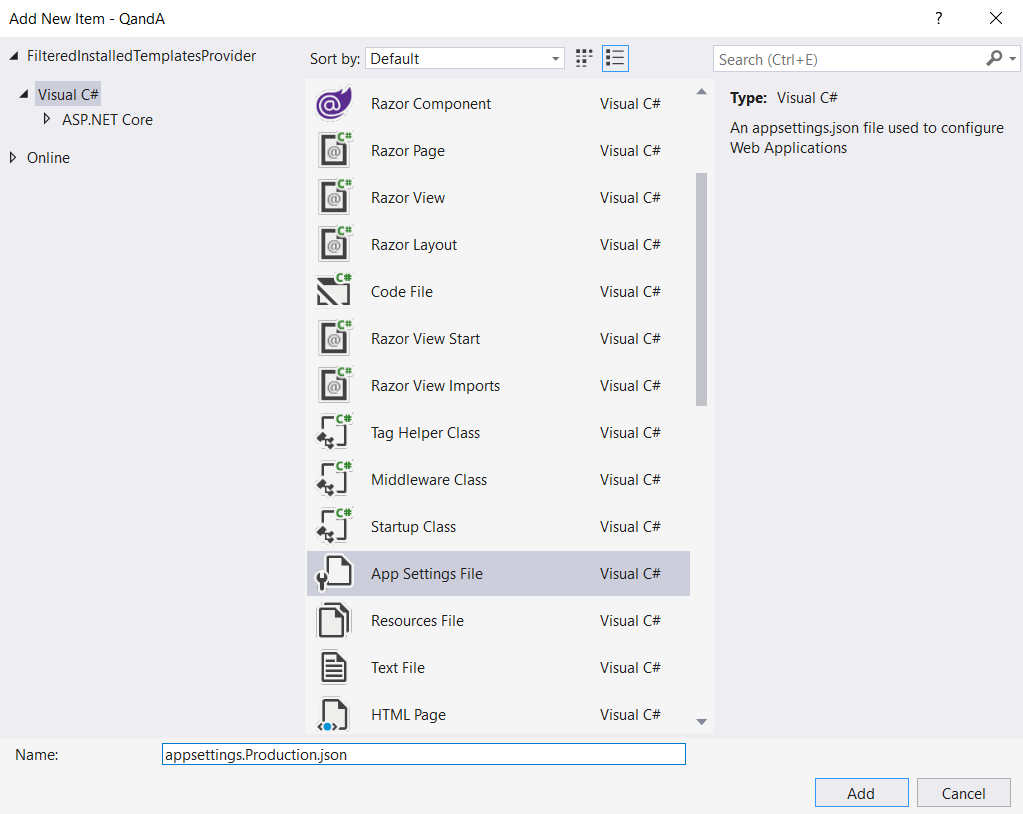Viewport: 1023px width, 814px height.
Task: Click the template list vertical scrollbar
Action: (x=701, y=290)
